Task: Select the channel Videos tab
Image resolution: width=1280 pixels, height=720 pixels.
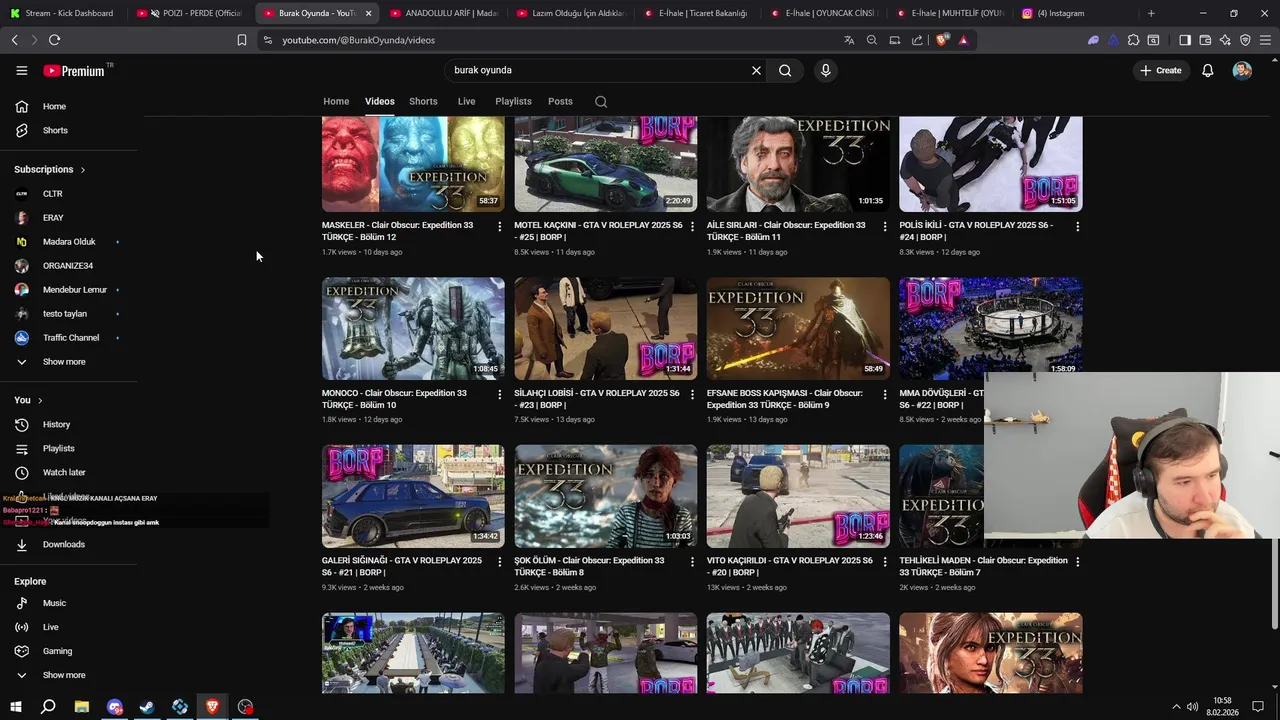Action: [x=379, y=101]
